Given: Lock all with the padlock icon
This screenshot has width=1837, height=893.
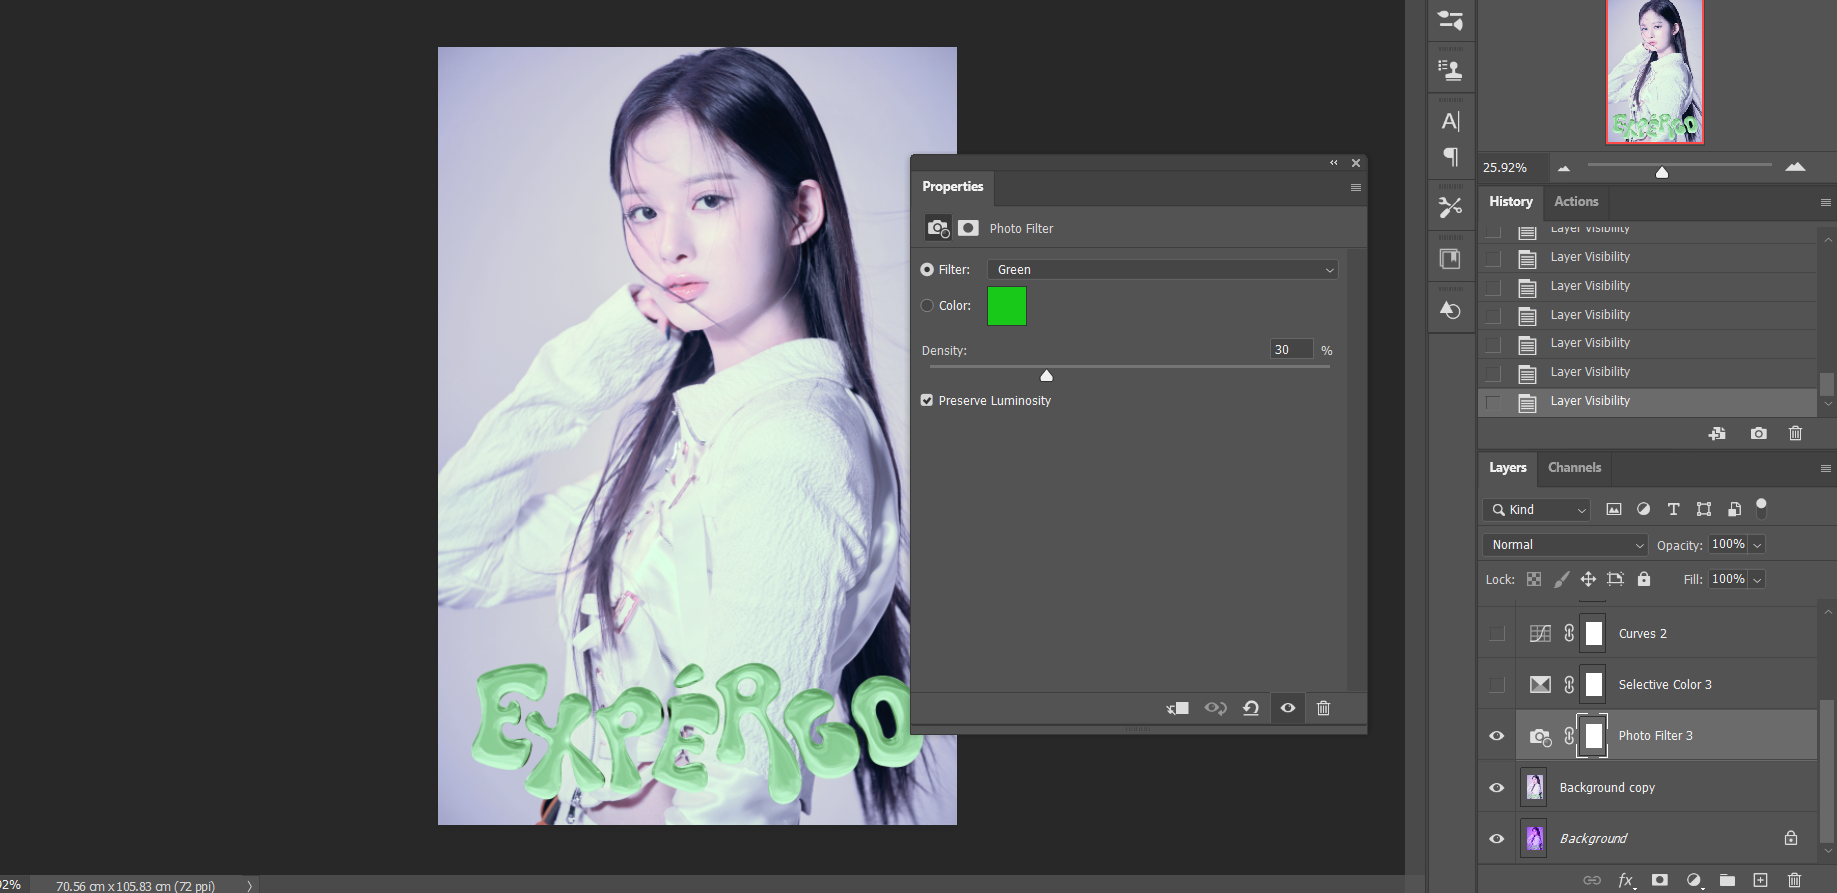Looking at the screenshot, I should [1644, 579].
